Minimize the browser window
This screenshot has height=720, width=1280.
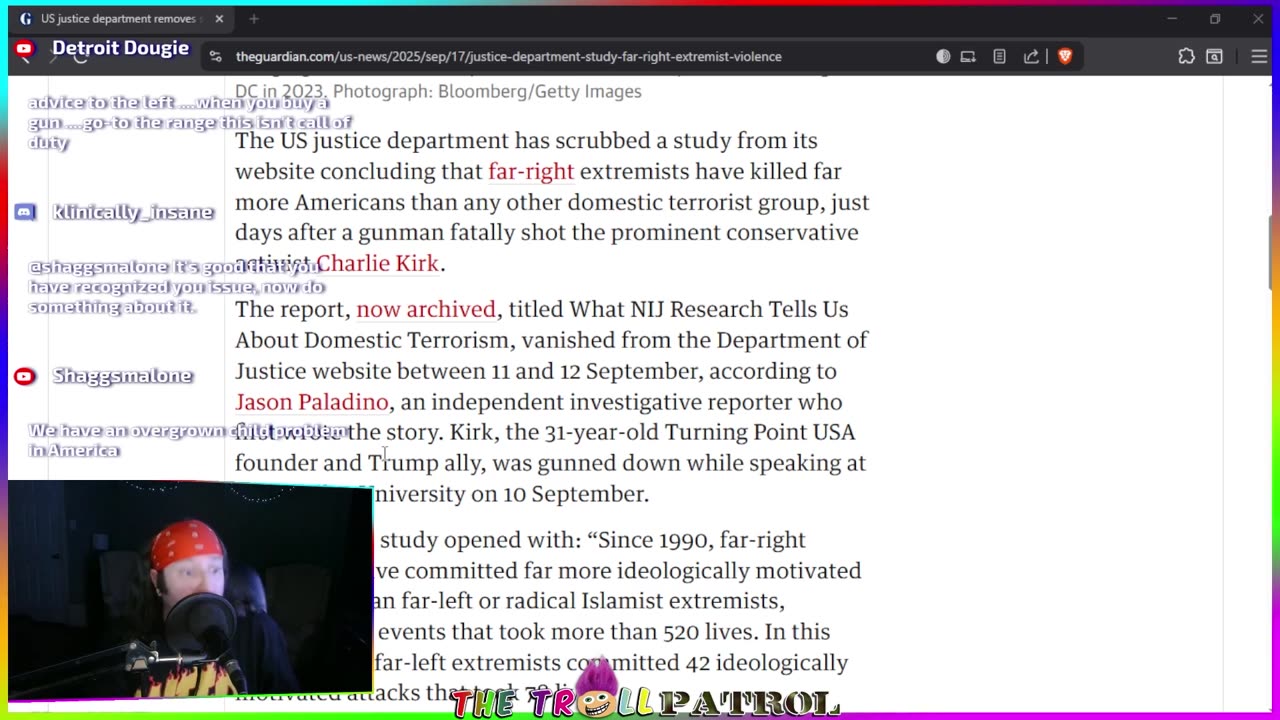[1172, 19]
